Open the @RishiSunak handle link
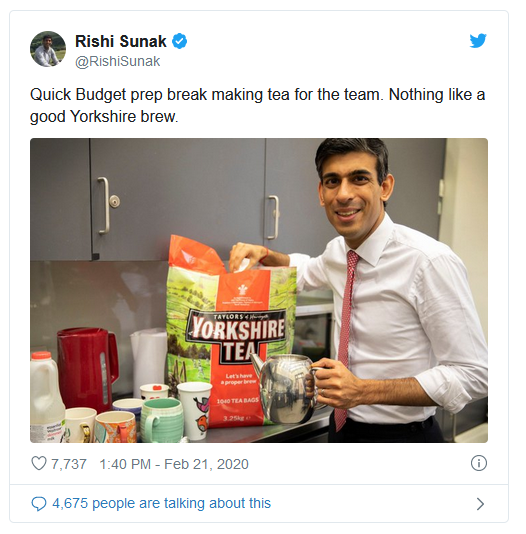 coord(117,62)
